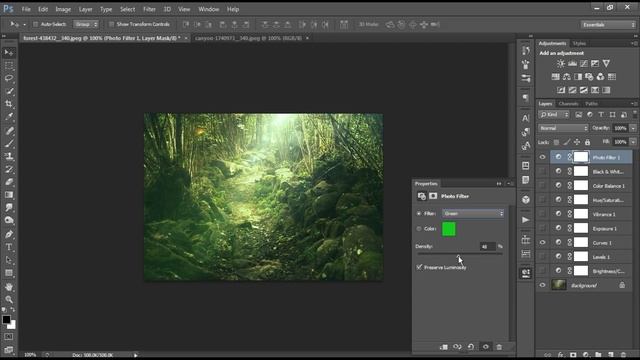Image resolution: width=640 pixels, height=360 pixels.
Task: Enable Show Transform Controls checkbox
Action: click(x=111, y=24)
